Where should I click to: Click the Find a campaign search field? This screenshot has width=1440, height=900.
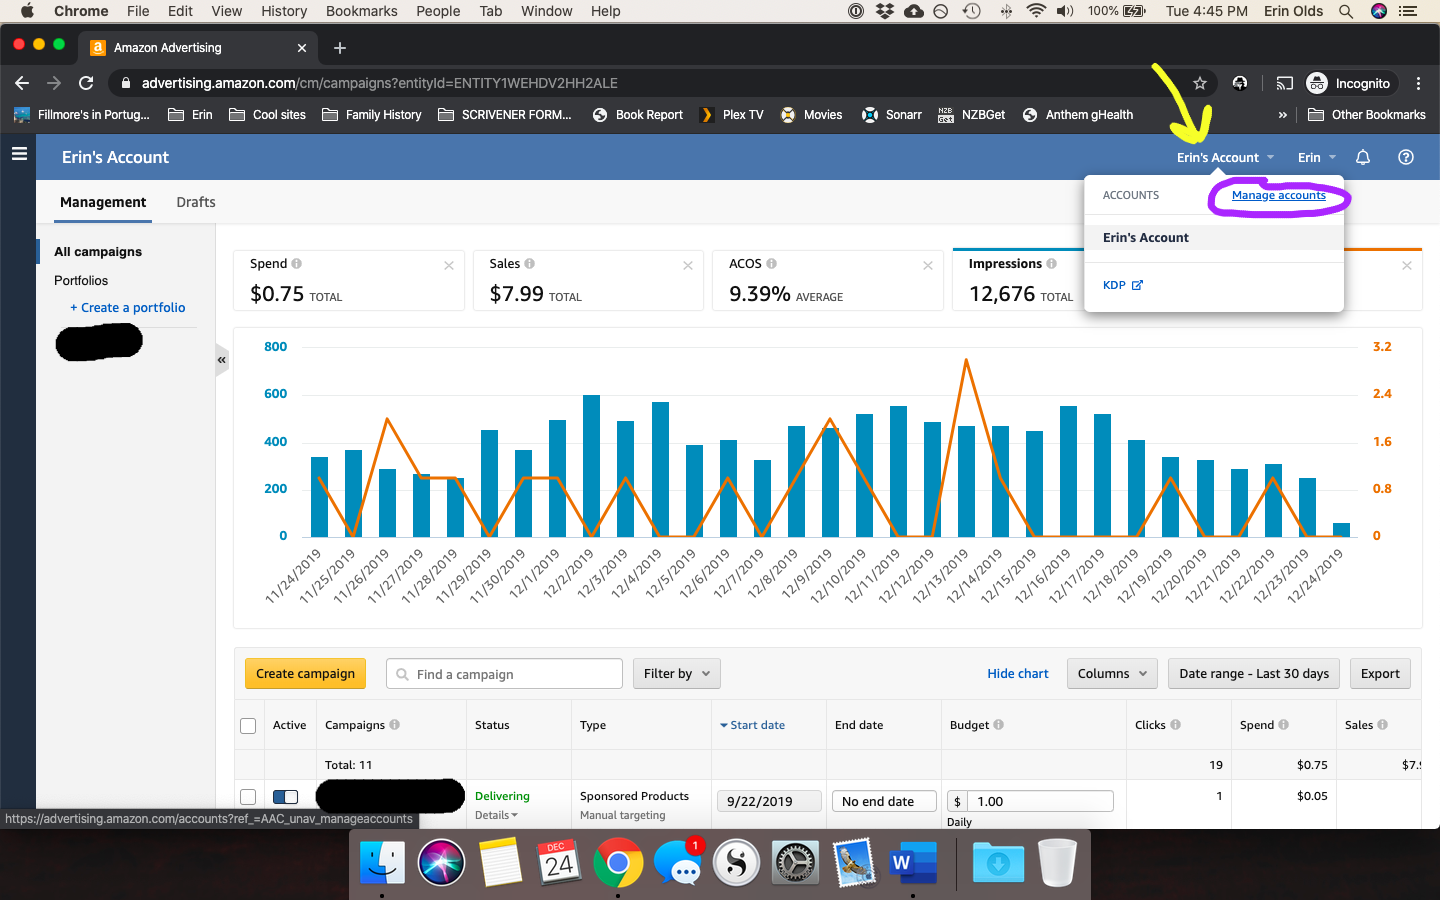point(504,673)
